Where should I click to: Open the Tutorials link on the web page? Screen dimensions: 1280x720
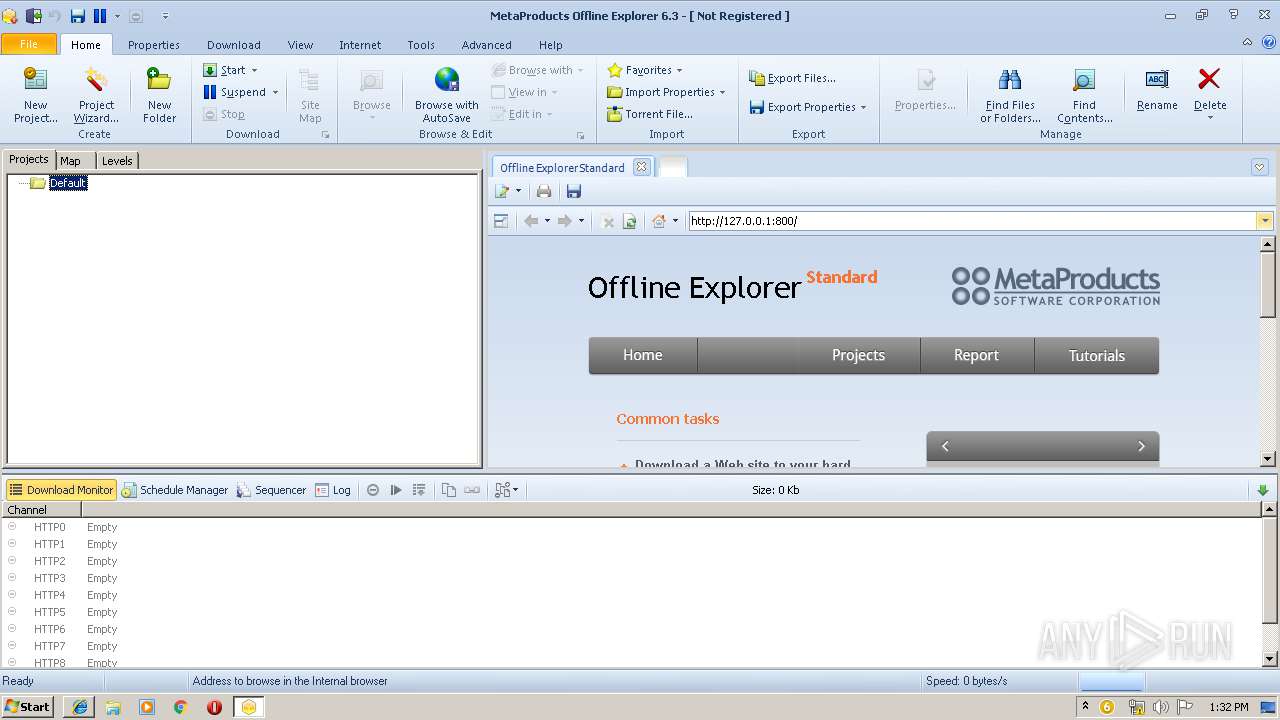[1096, 355]
